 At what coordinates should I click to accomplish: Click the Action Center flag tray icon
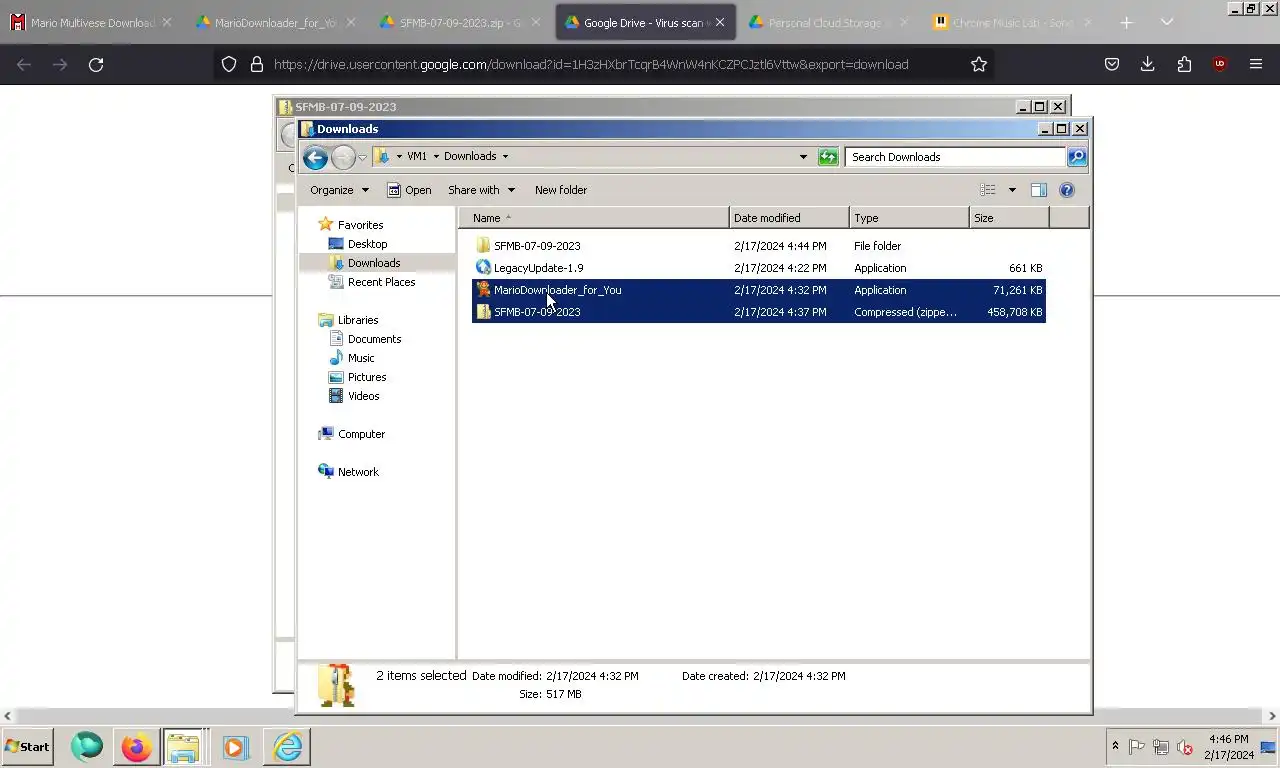1137,747
